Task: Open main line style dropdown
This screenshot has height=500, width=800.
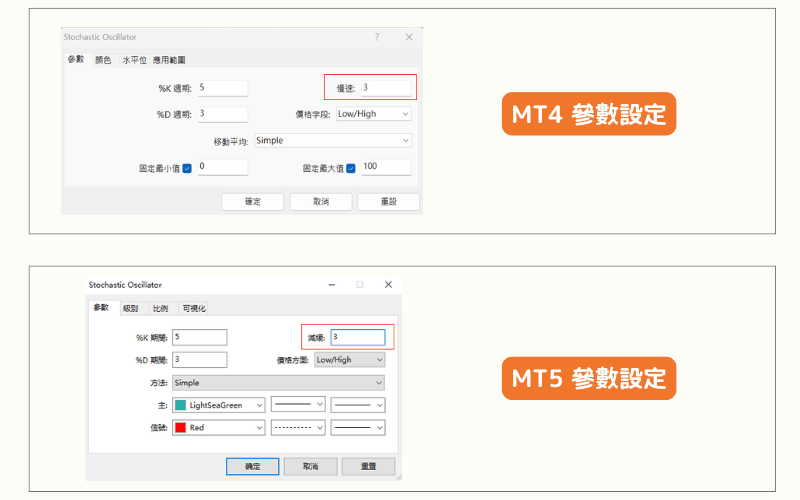Action: [x=298, y=405]
